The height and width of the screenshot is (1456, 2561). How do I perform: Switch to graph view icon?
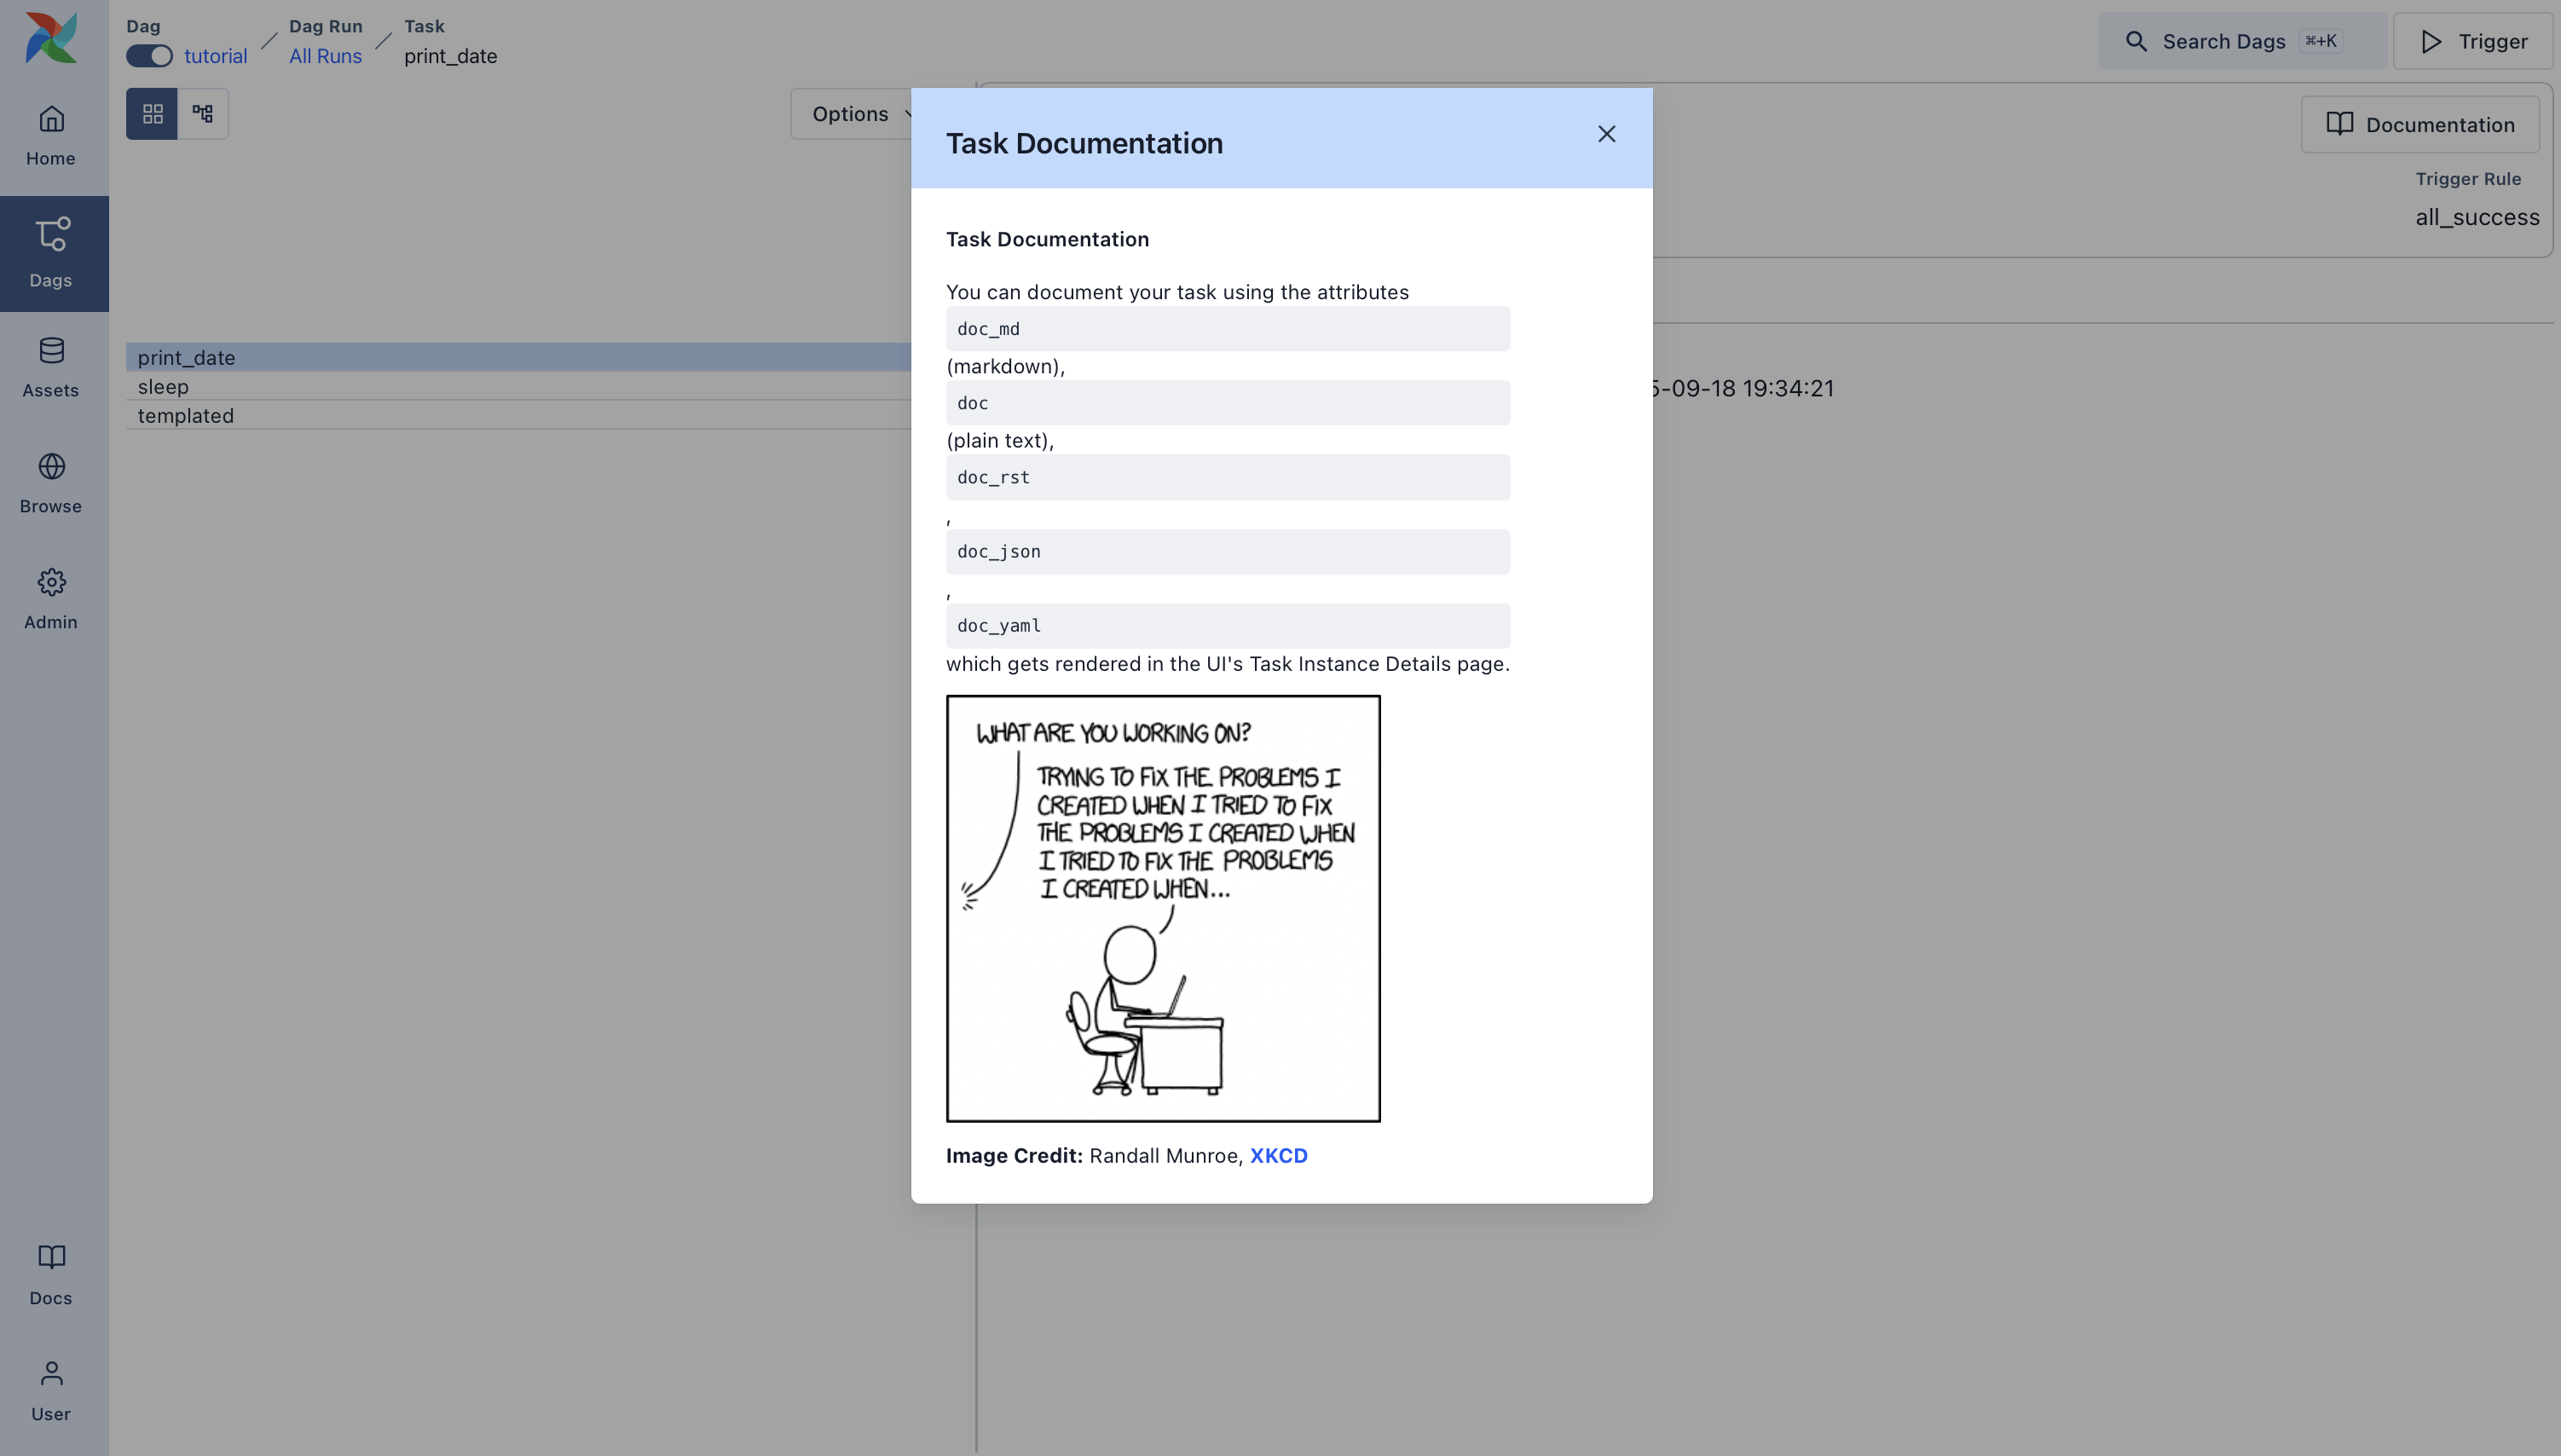(x=203, y=114)
